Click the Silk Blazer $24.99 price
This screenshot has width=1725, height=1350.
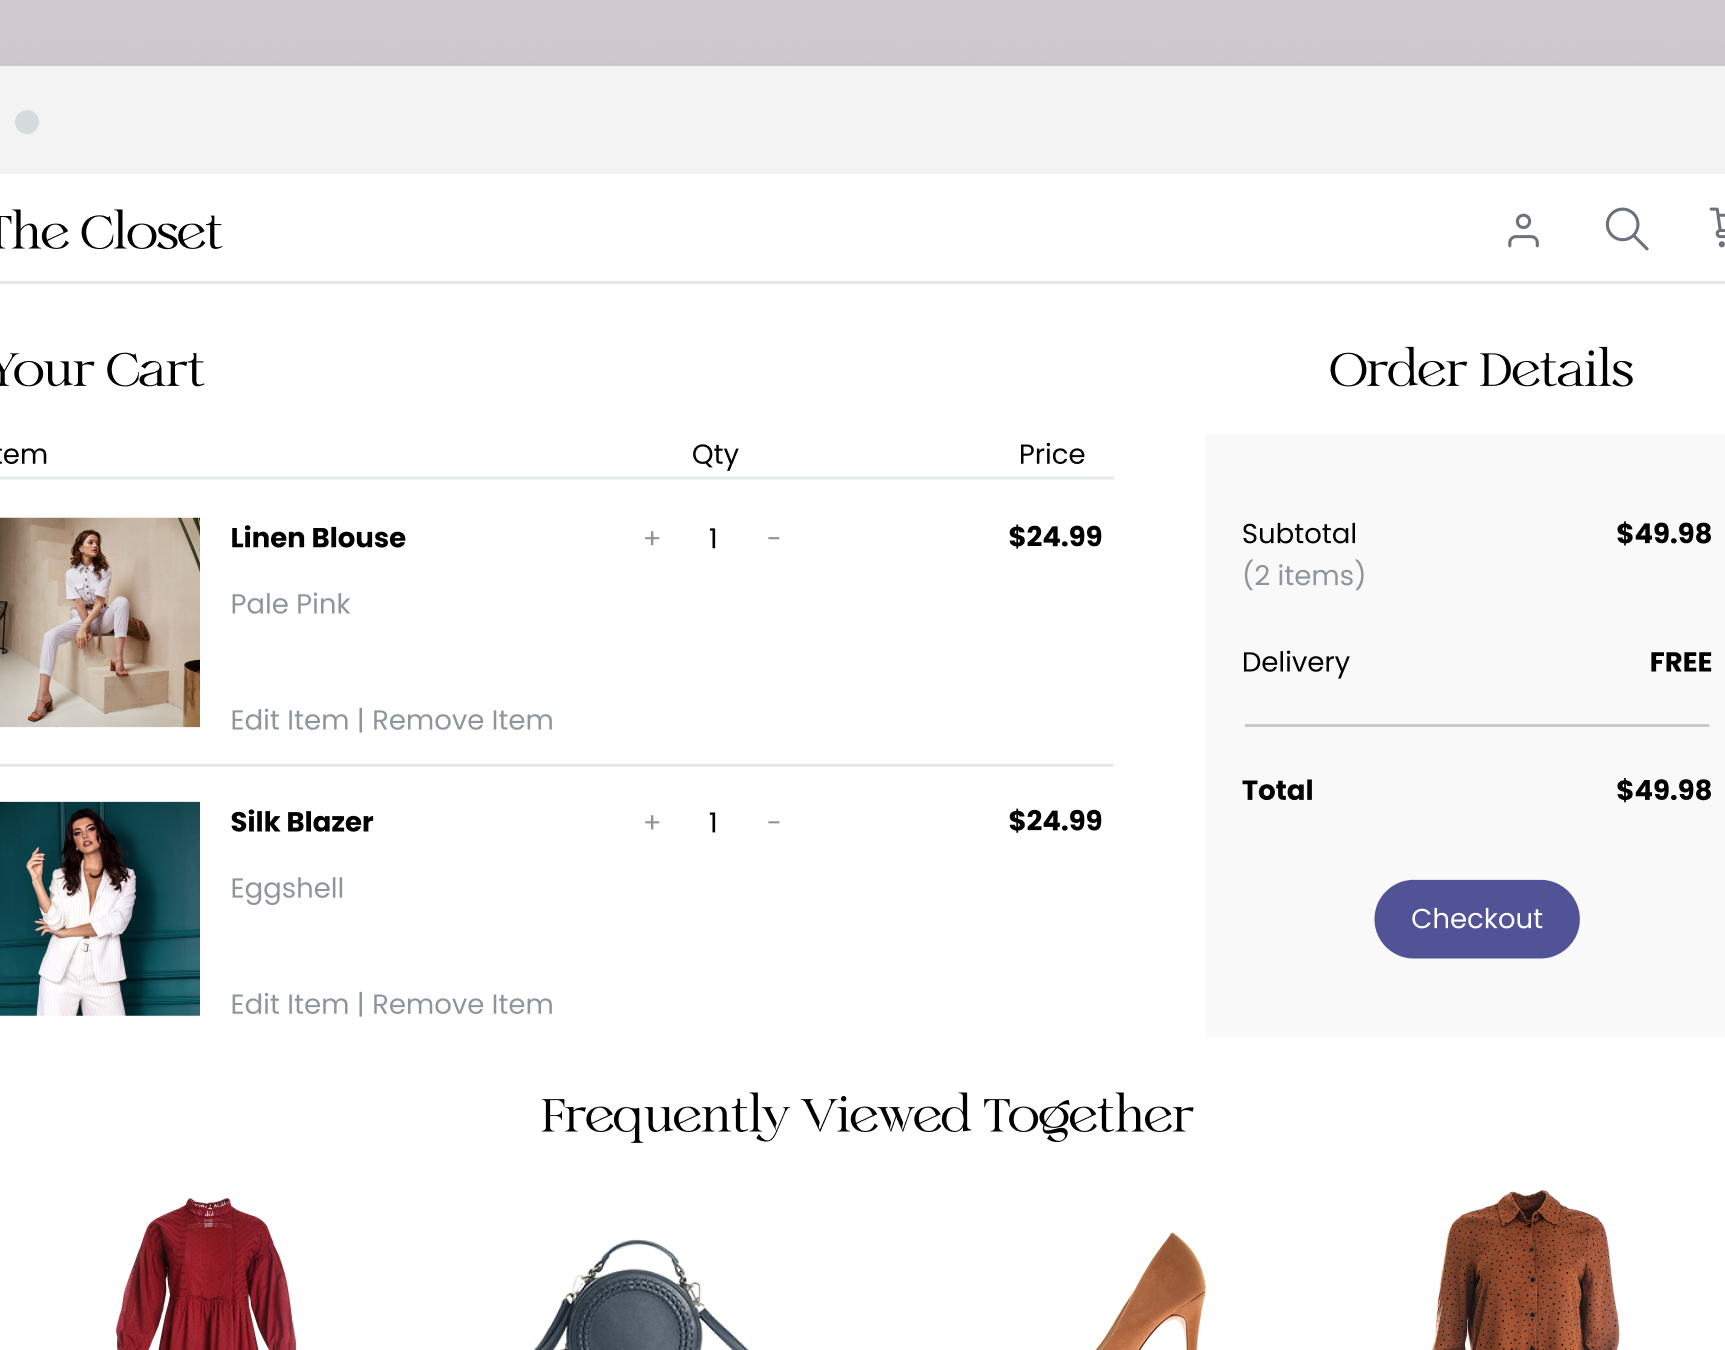[x=1055, y=821]
